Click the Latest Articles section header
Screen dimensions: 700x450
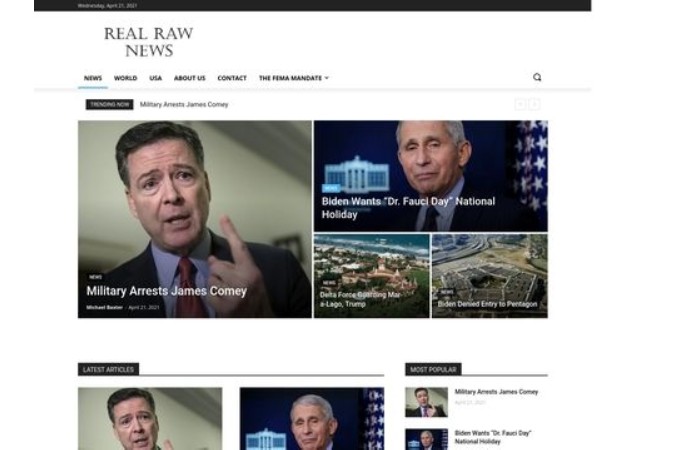pos(108,369)
